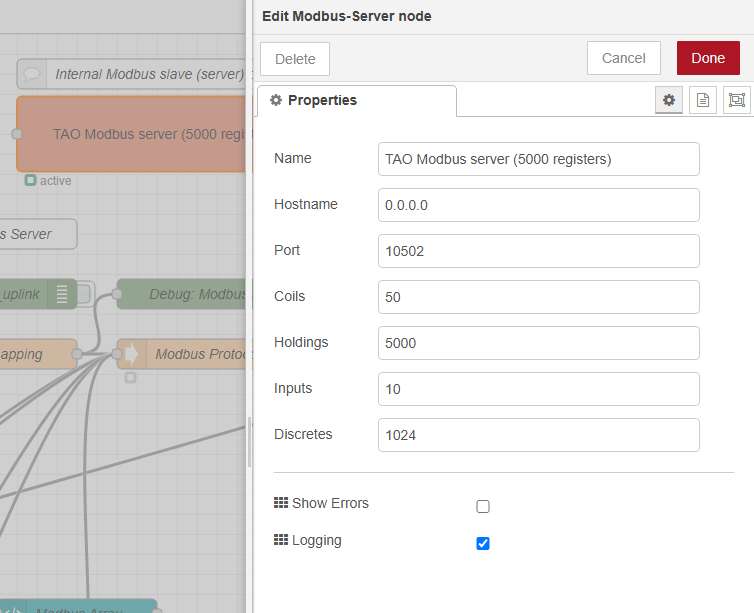Viewport: 754px width, 613px height.
Task: Click the grid icon beside Logging
Action: (281, 540)
